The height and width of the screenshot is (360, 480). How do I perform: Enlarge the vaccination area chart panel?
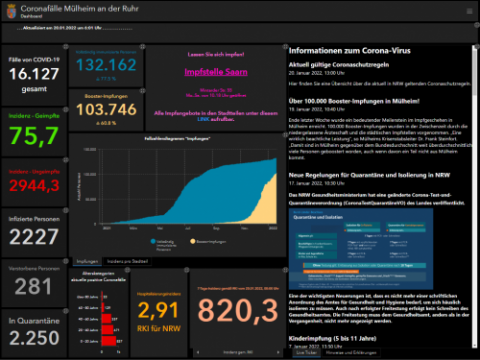point(285,135)
